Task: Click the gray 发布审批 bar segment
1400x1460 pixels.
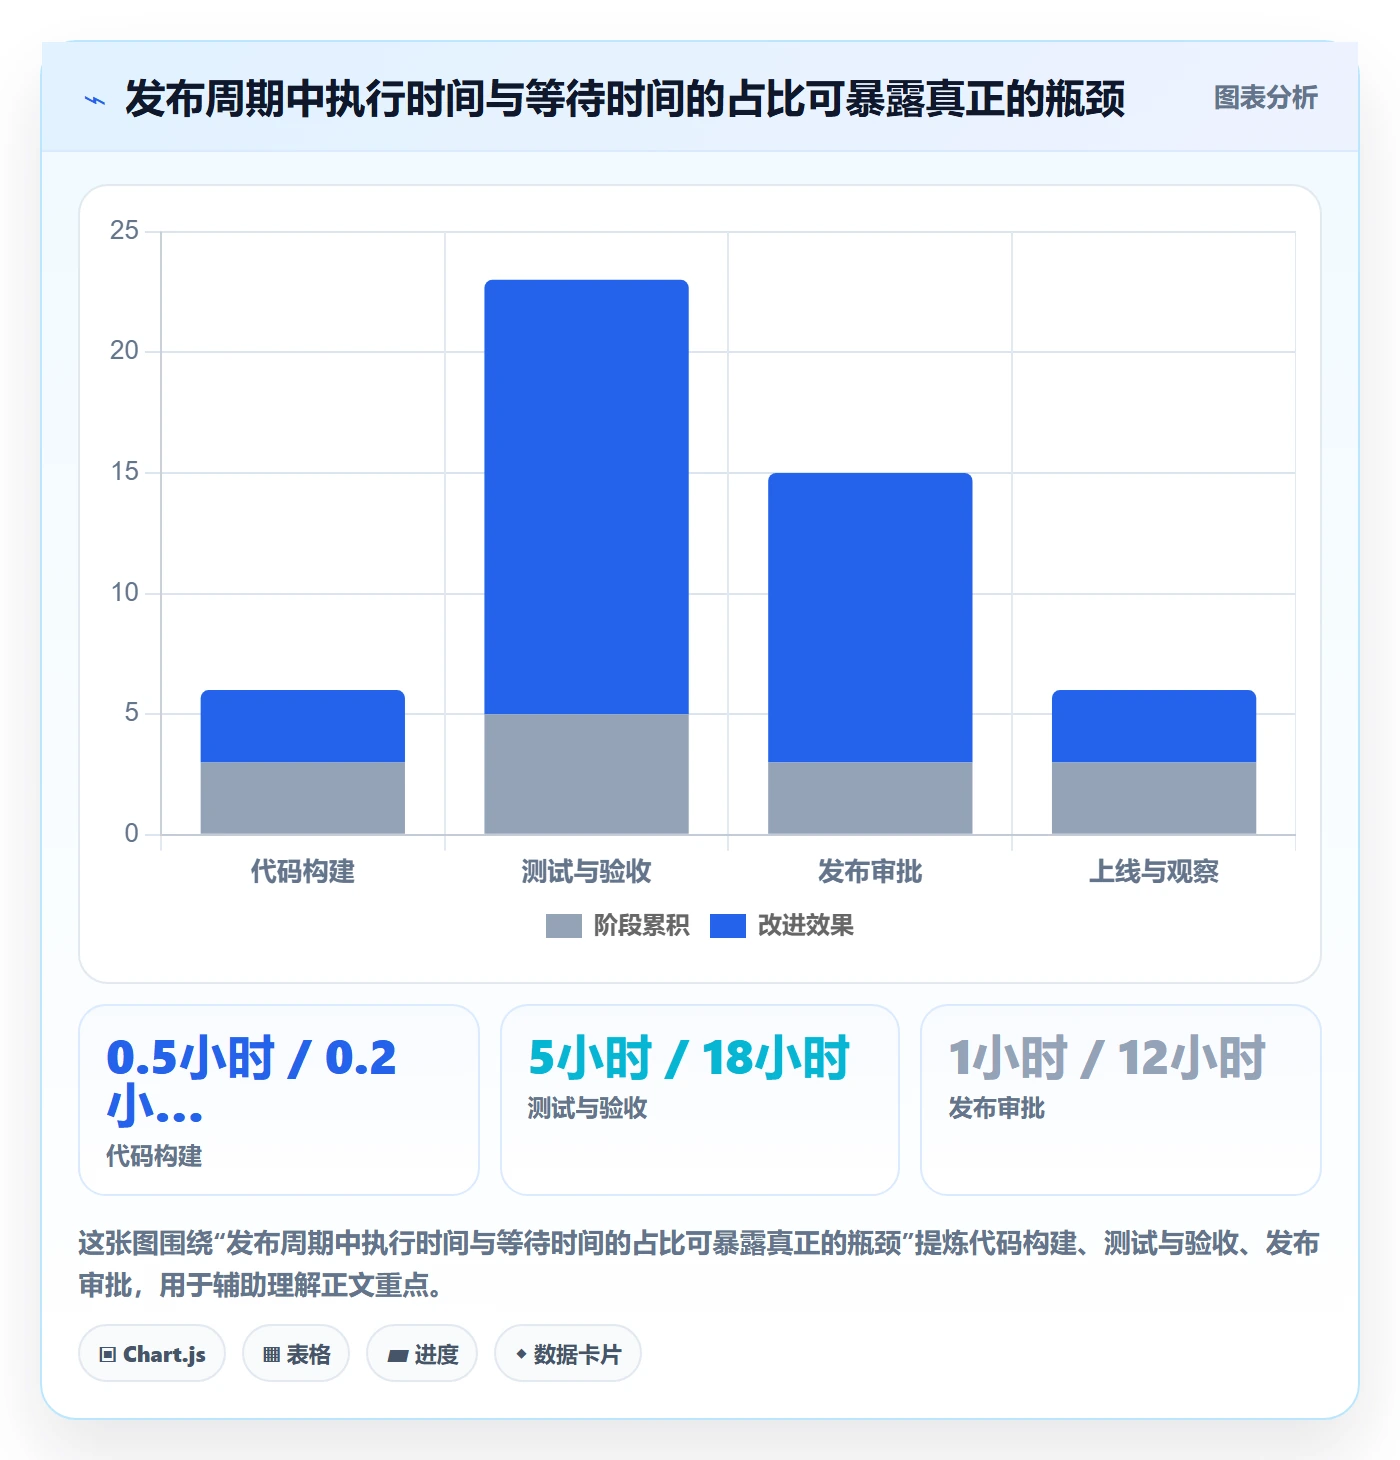Action: click(x=870, y=798)
